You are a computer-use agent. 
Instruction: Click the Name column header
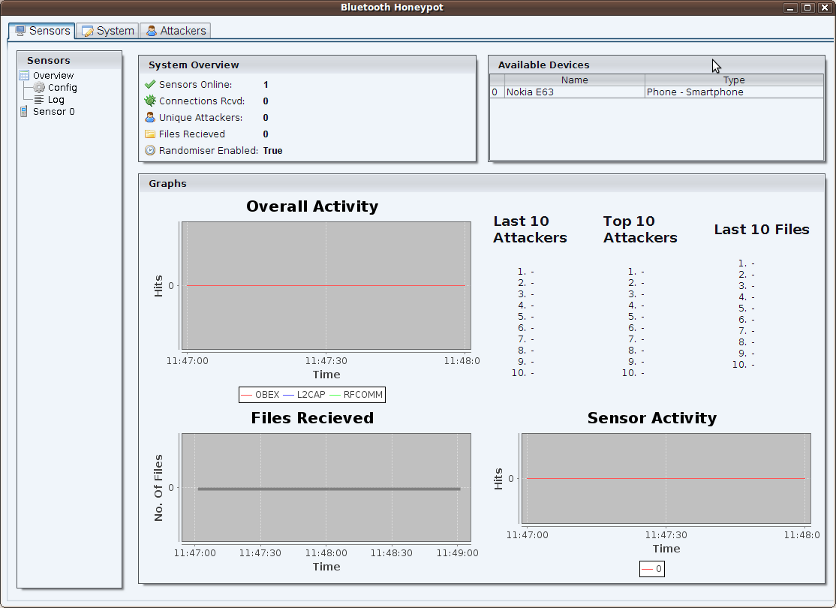[574, 80]
